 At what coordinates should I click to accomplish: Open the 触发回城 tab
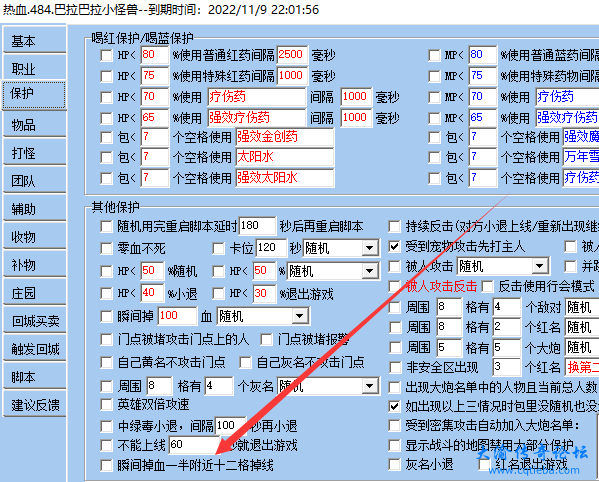pyautogui.click(x=34, y=348)
